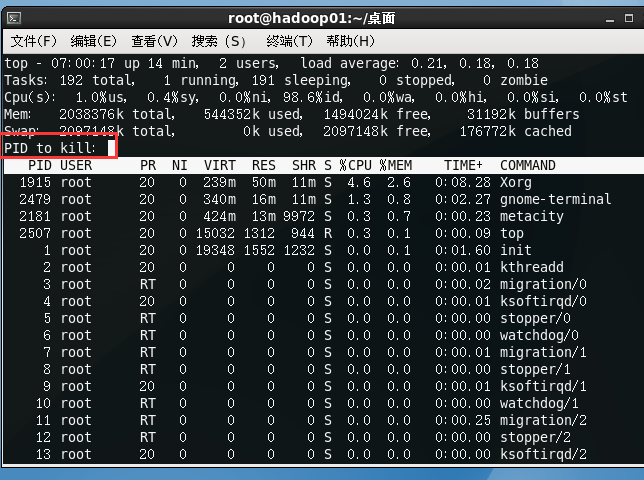This screenshot has width=644, height=480.
Task: Select the ksoftirqd/0 process command
Action: (x=543, y=301)
